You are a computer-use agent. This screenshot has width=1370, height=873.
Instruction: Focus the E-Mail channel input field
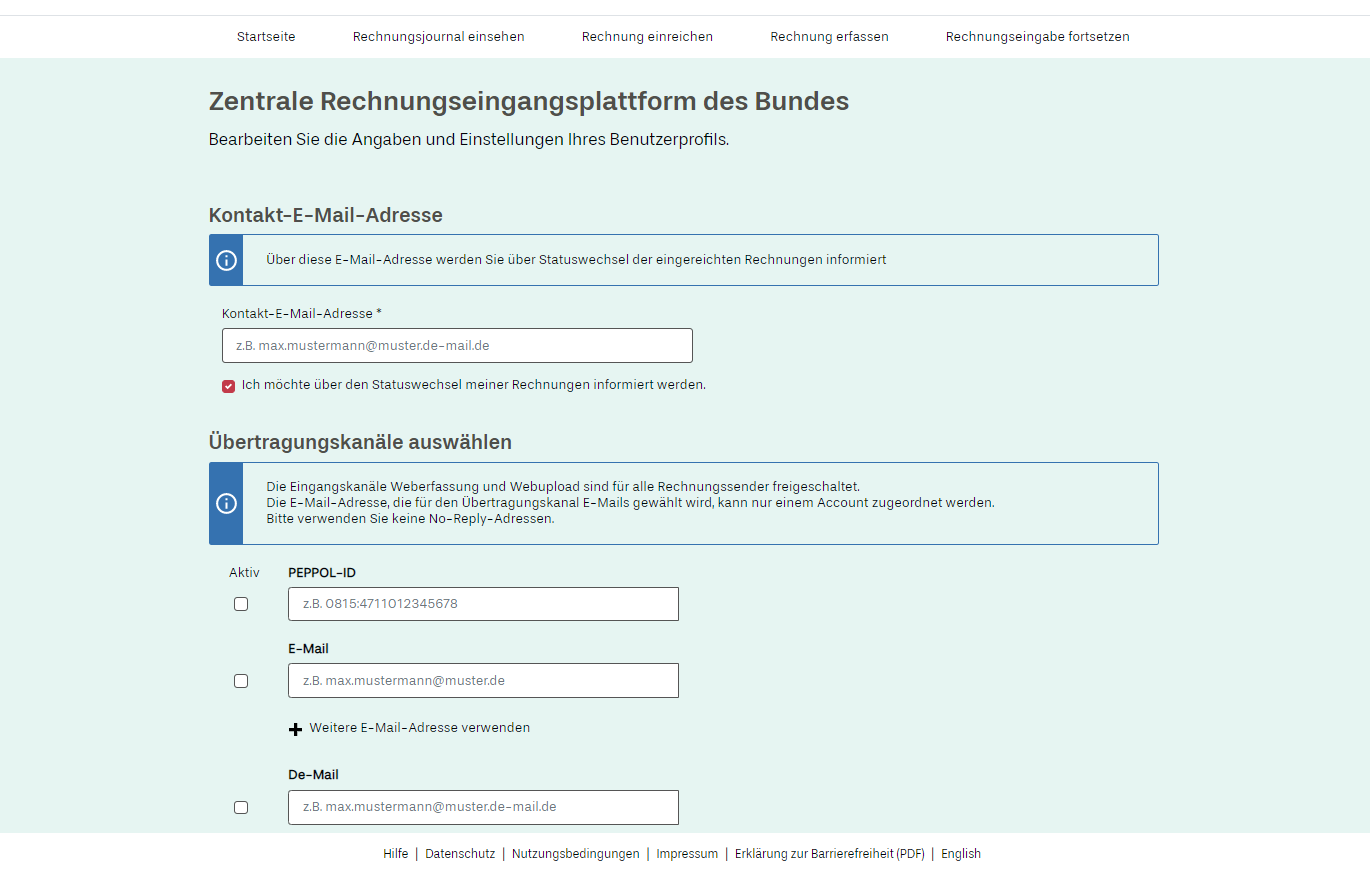(483, 681)
